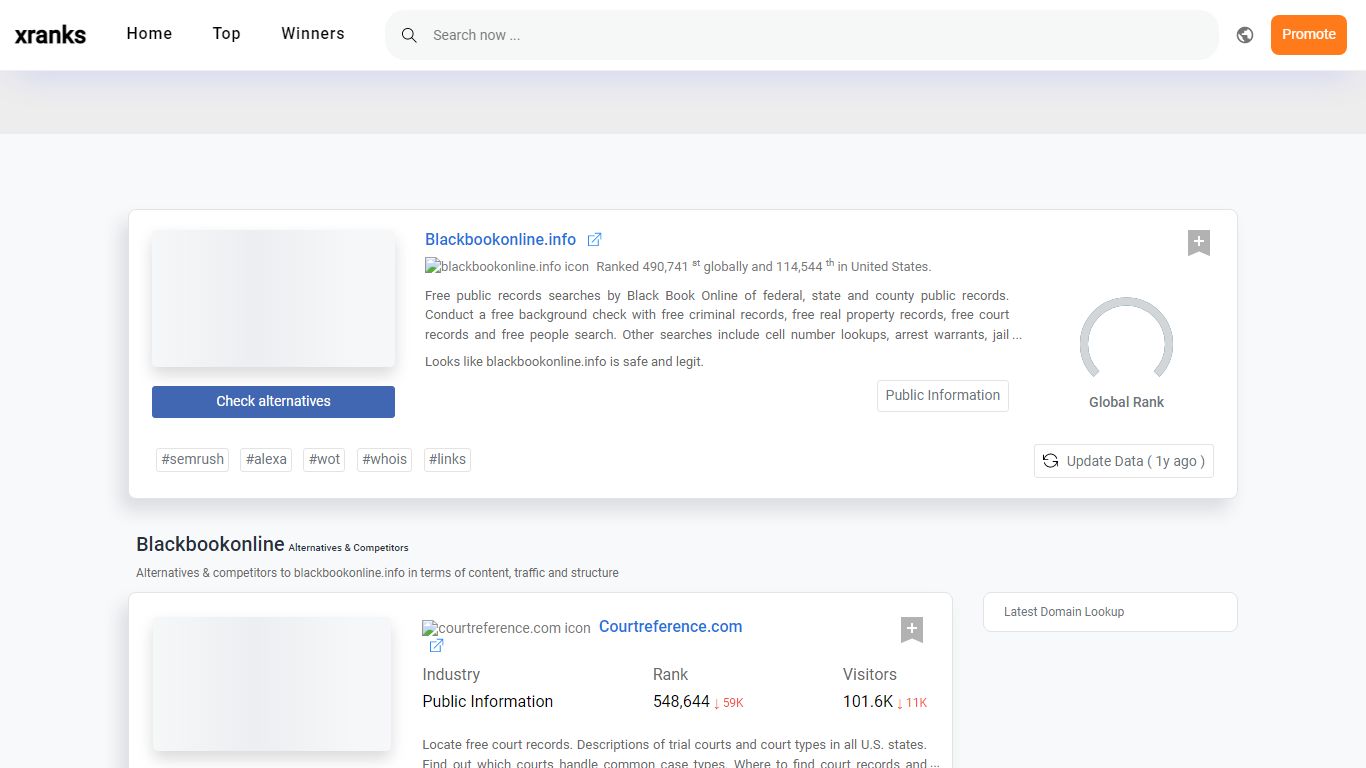Click Public Information under Industry
This screenshot has height=768, width=1366.
[x=488, y=702]
